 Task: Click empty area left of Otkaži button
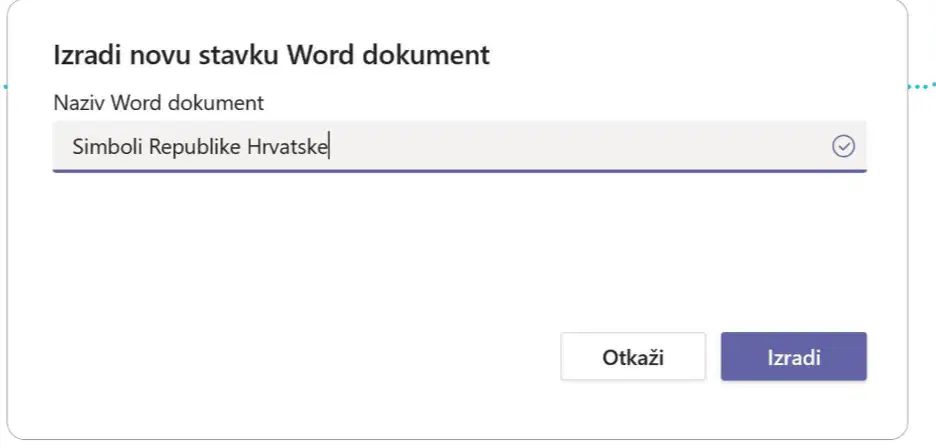point(304,356)
